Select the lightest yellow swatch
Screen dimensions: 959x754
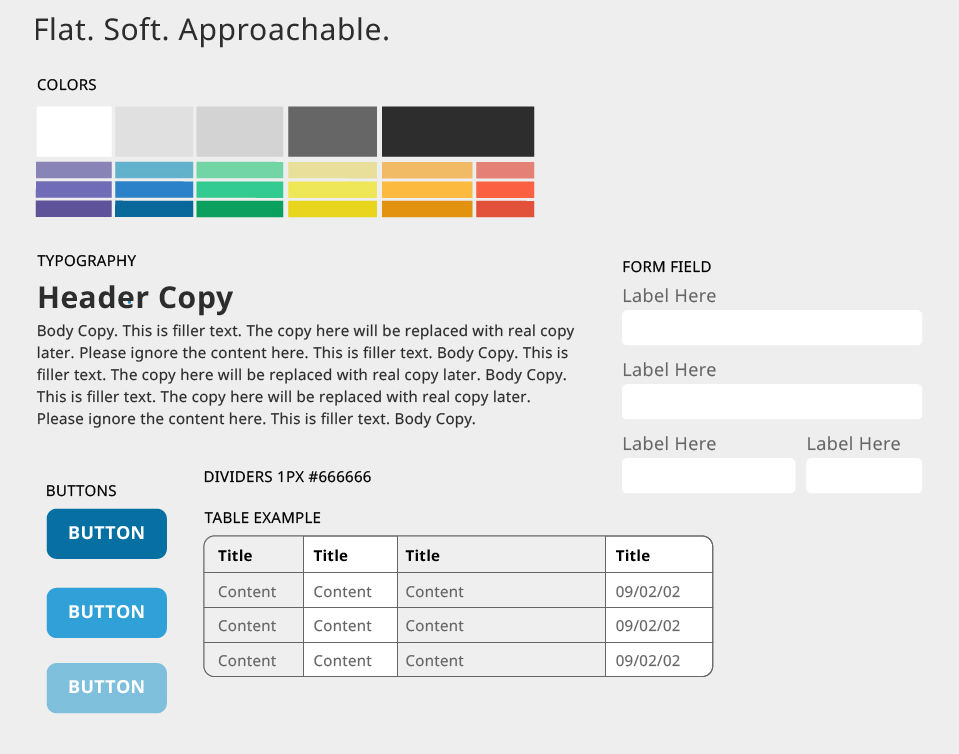[332, 170]
